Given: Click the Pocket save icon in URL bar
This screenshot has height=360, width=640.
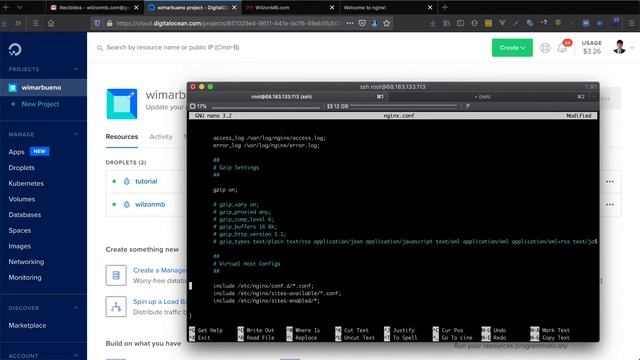Looking at the screenshot, I should point(362,23).
